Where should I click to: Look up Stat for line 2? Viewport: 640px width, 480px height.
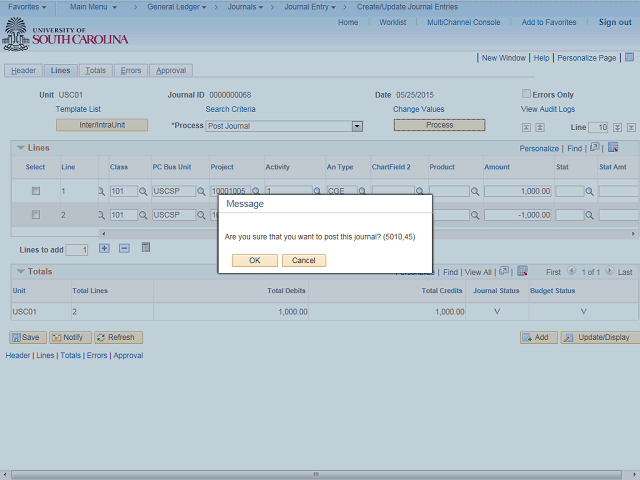589,215
